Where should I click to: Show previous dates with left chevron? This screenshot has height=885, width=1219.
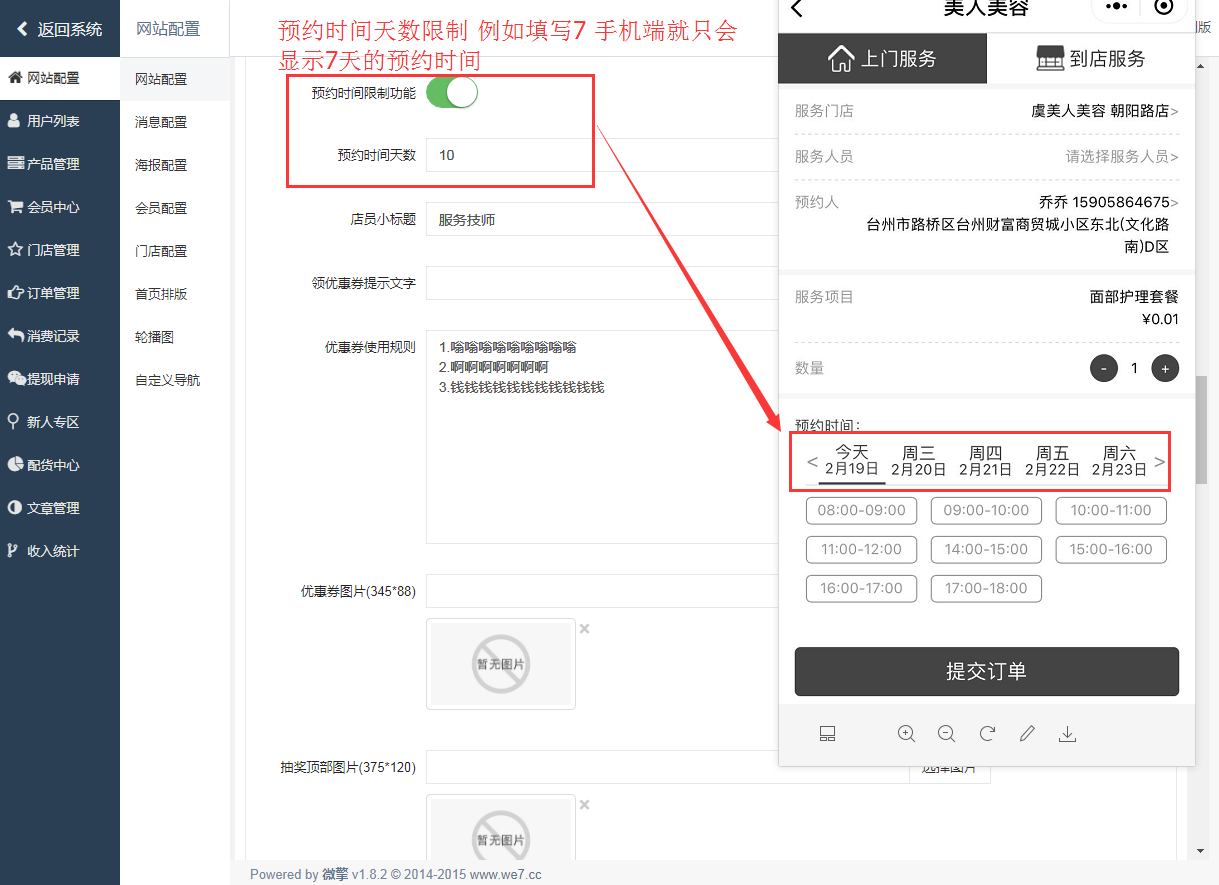[x=812, y=462]
